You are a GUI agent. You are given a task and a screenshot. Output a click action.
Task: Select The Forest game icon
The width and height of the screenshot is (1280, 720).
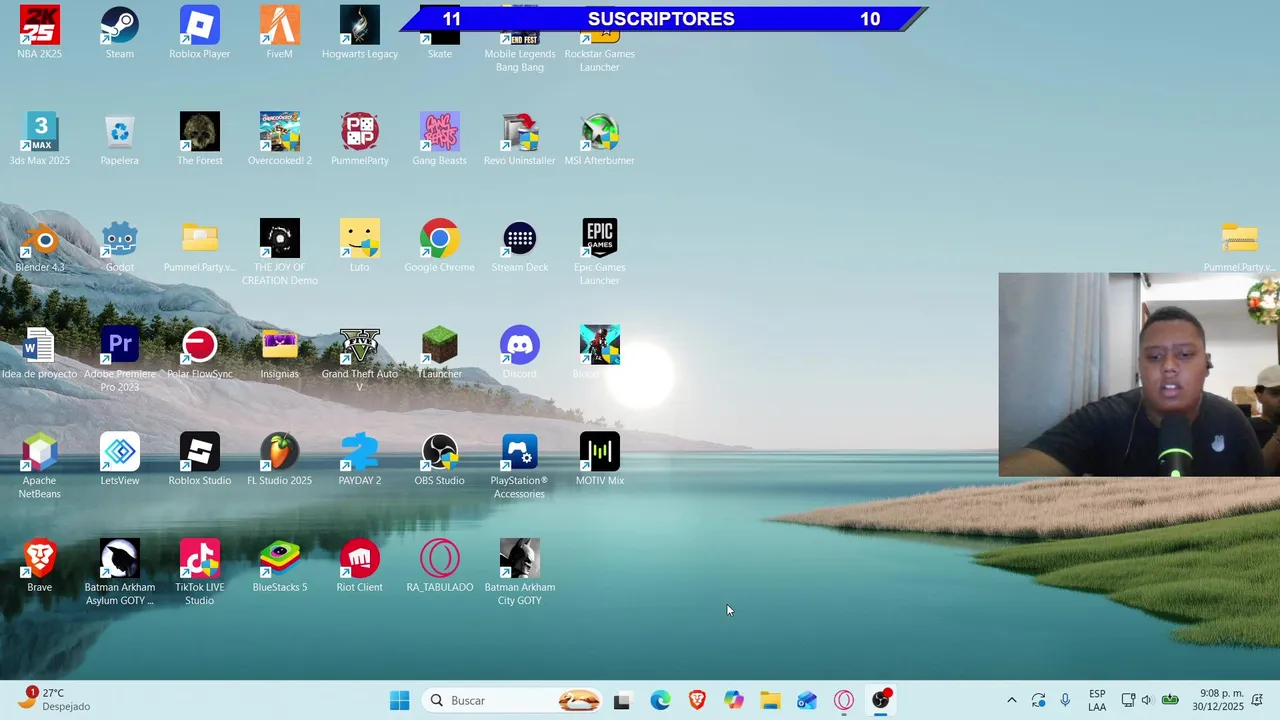[200, 132]
